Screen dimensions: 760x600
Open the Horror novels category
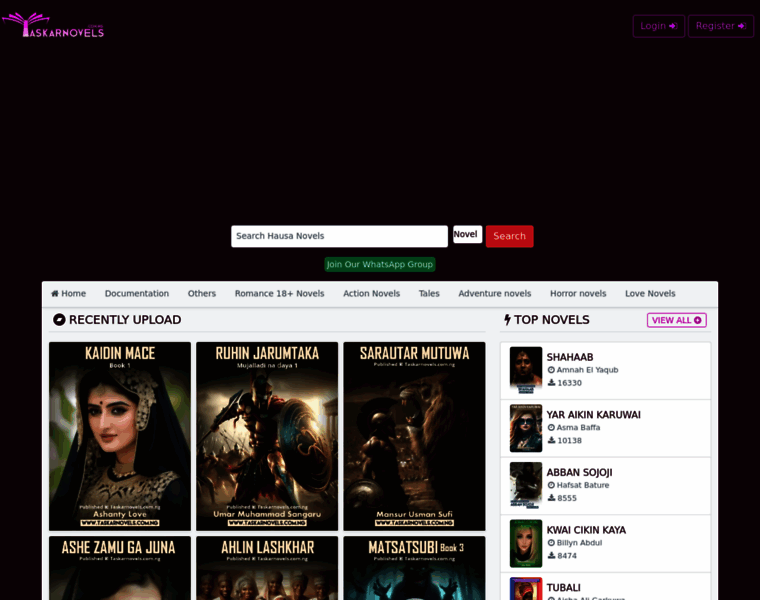(577, 294)
